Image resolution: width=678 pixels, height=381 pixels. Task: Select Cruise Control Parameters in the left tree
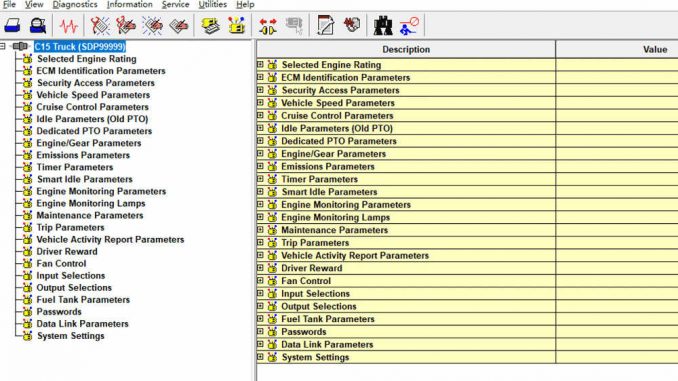click(92, 107)
